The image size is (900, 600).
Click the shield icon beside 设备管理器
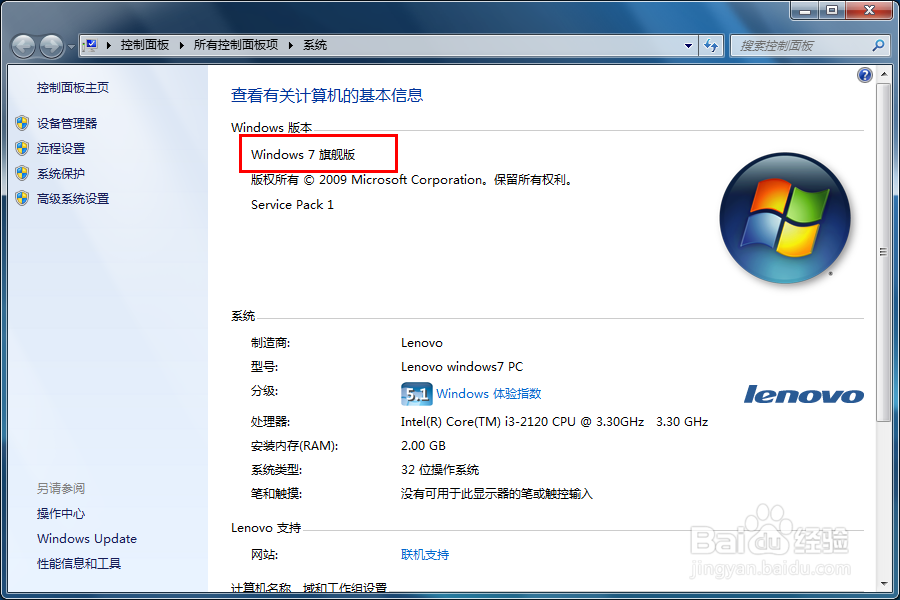pos(22,123)
